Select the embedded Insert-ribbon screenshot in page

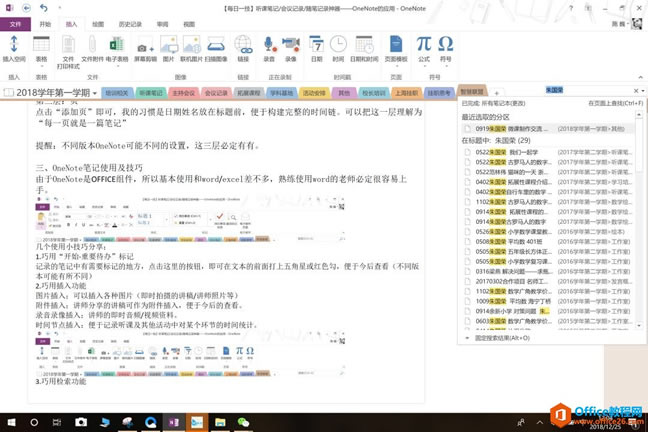pyautogui.click(x=191, y=353)
